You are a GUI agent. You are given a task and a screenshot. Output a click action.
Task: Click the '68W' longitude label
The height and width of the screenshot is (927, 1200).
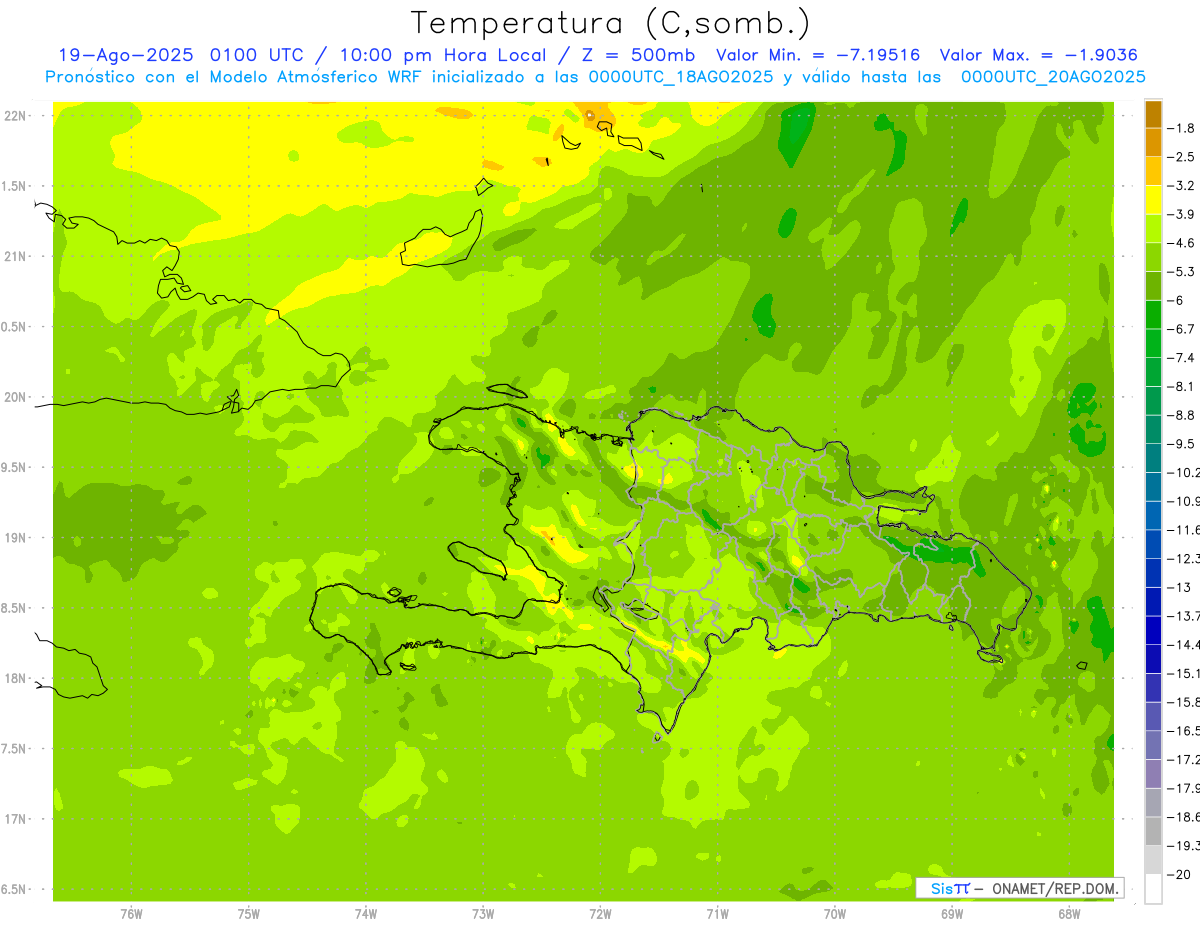click(x=1069, y=914)
